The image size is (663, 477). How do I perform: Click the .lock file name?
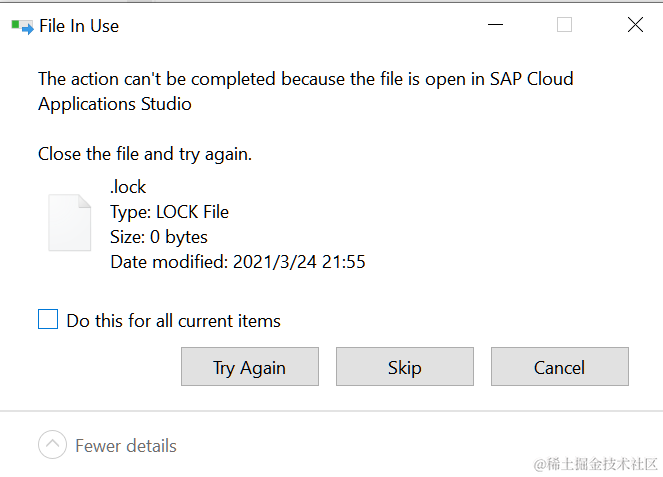(x=128, y=187)
